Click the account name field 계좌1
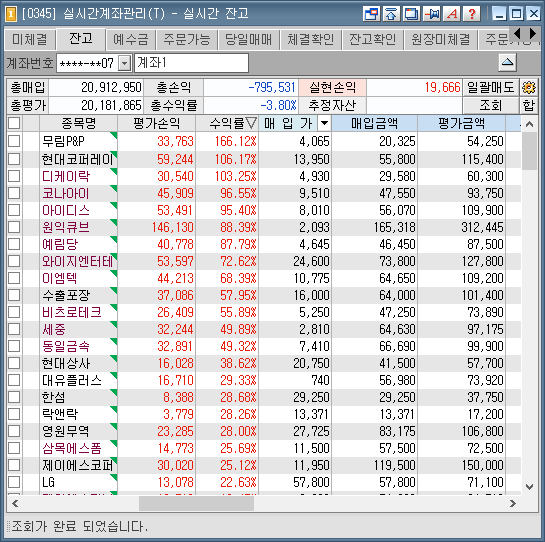The width and height of the screenshot is (545, 542). [192, 63]
